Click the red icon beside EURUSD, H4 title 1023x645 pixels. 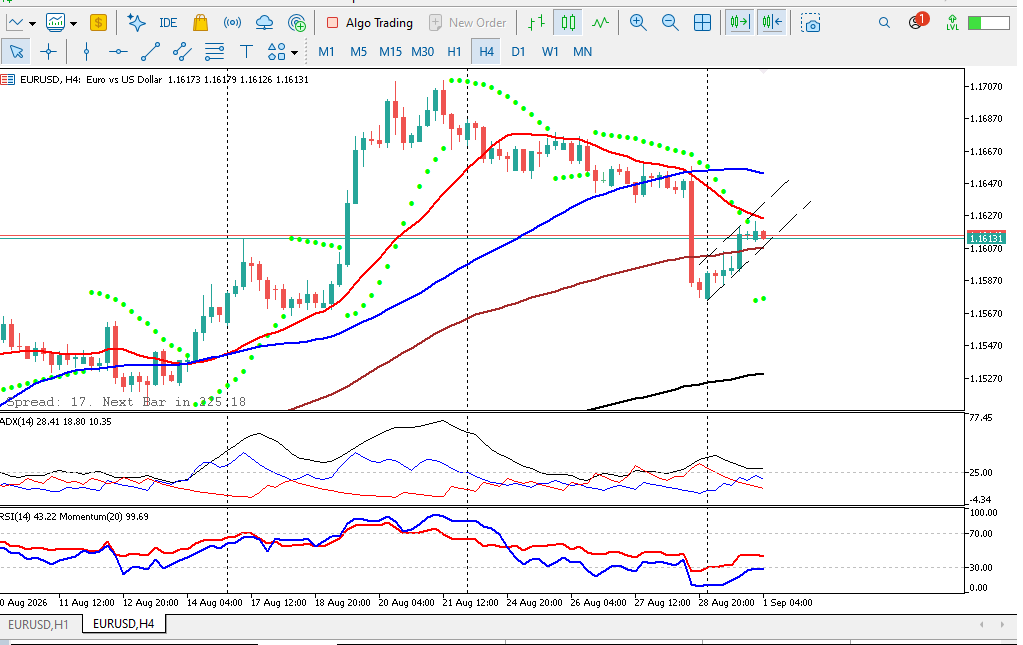point(7,80)
